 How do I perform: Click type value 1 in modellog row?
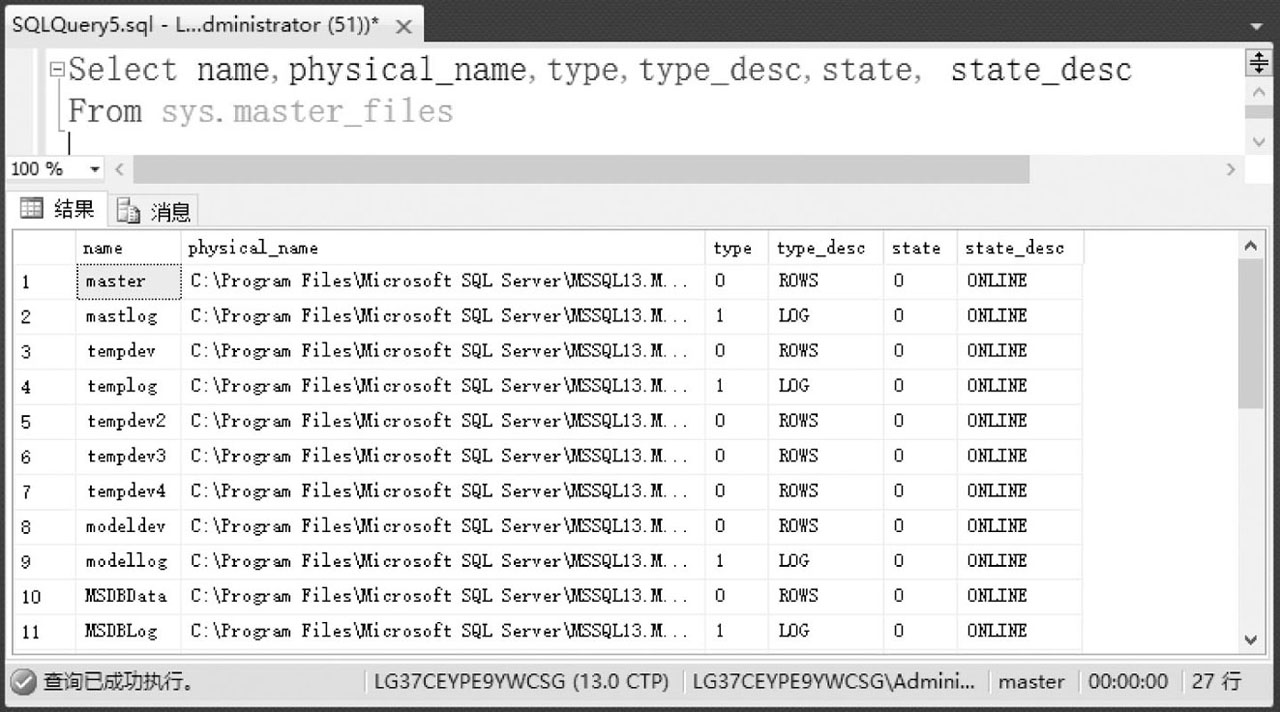click(x=737, y=562)
